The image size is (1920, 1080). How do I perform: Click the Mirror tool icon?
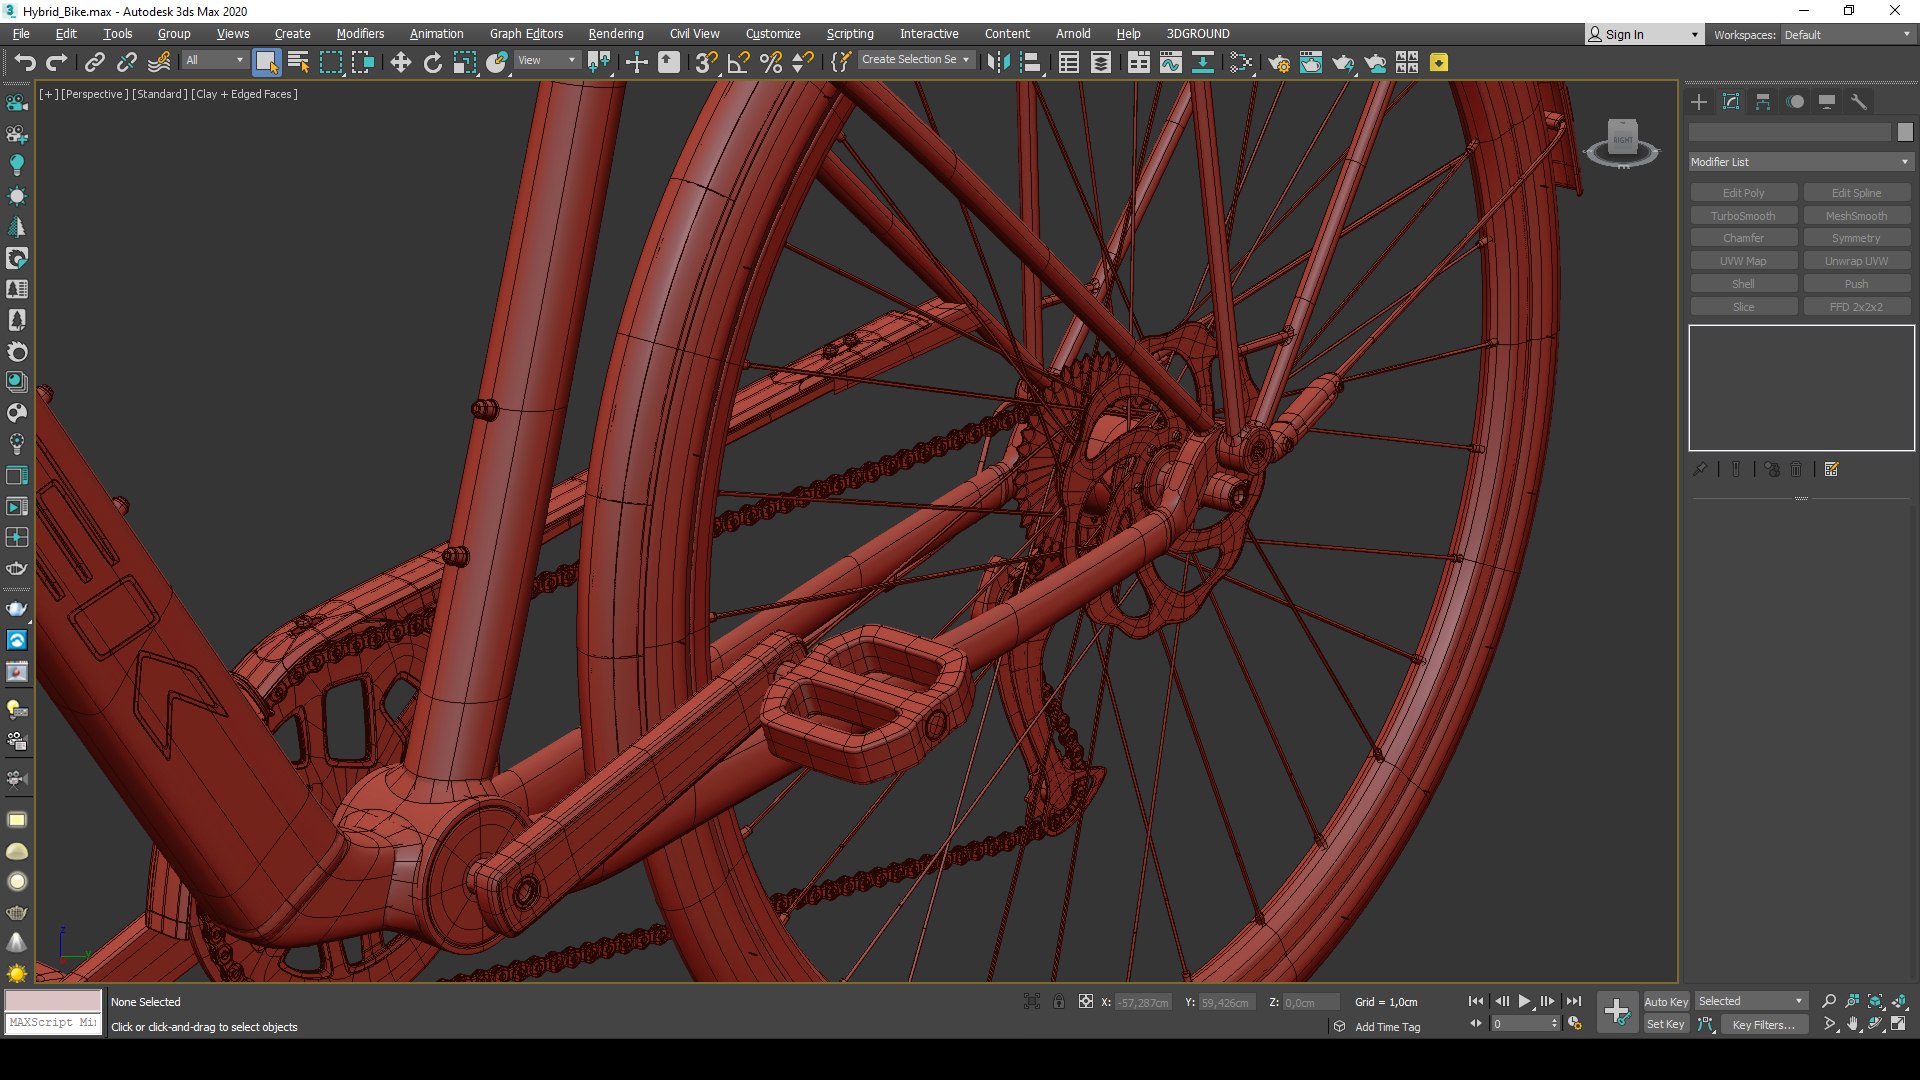click(997, 62)
